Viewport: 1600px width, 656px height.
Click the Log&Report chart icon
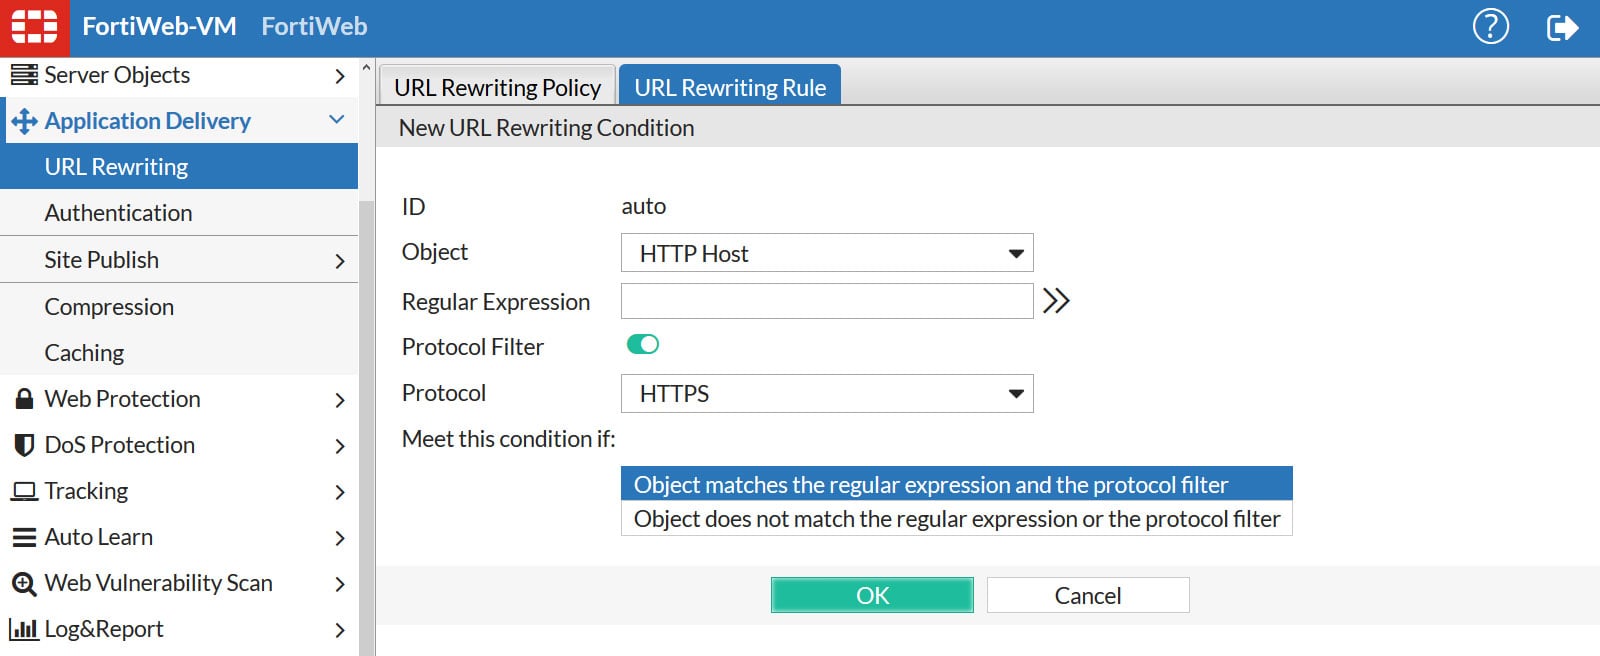[x=24, y=629]
